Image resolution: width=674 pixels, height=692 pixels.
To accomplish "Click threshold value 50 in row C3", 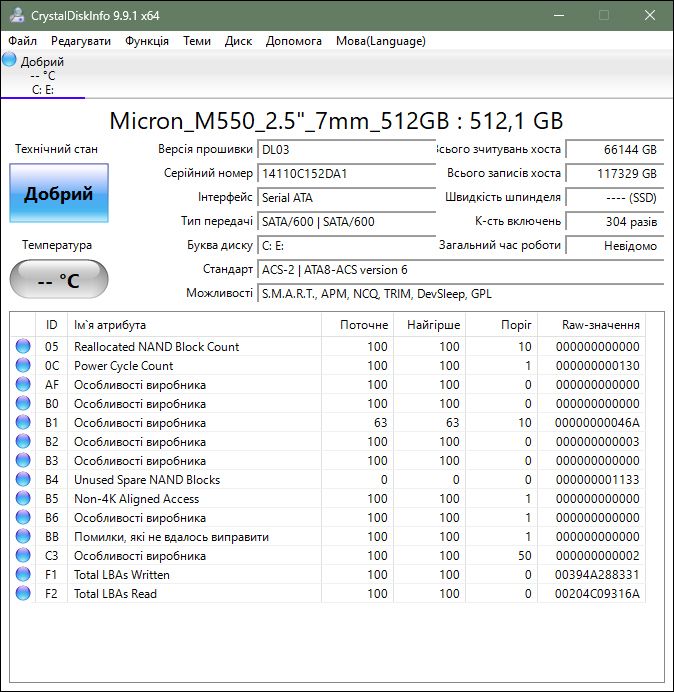I will [x=524, y=555].
